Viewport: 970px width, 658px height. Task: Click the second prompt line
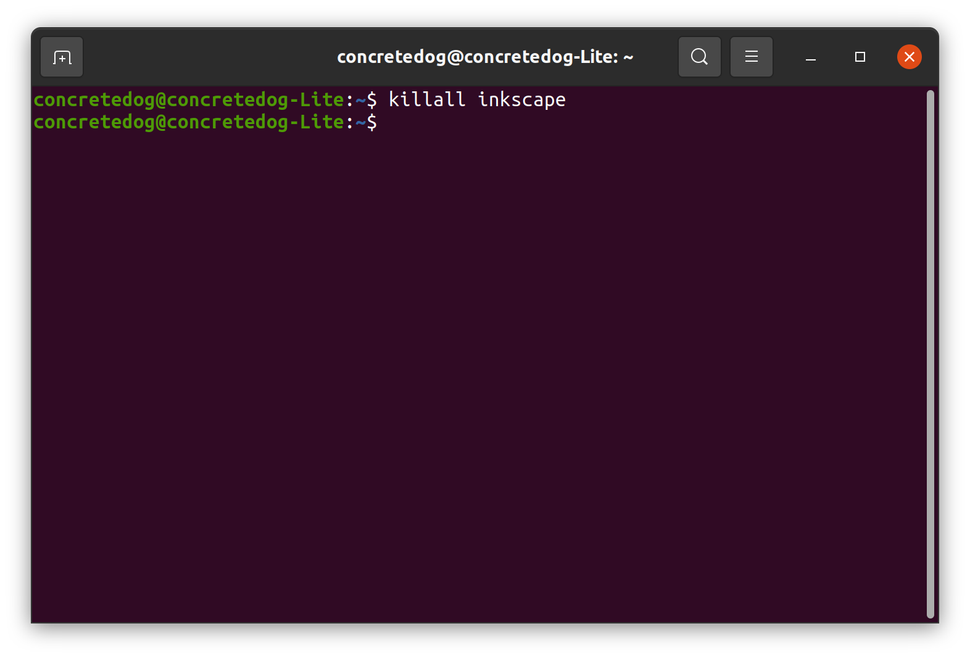click(200, 122)
